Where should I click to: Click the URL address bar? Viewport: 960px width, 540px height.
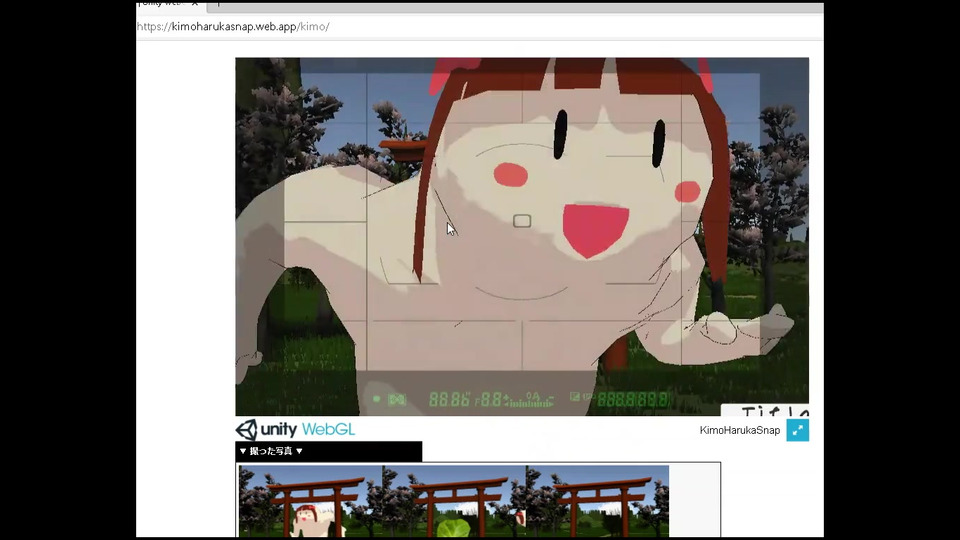click(x=478, y=27)
